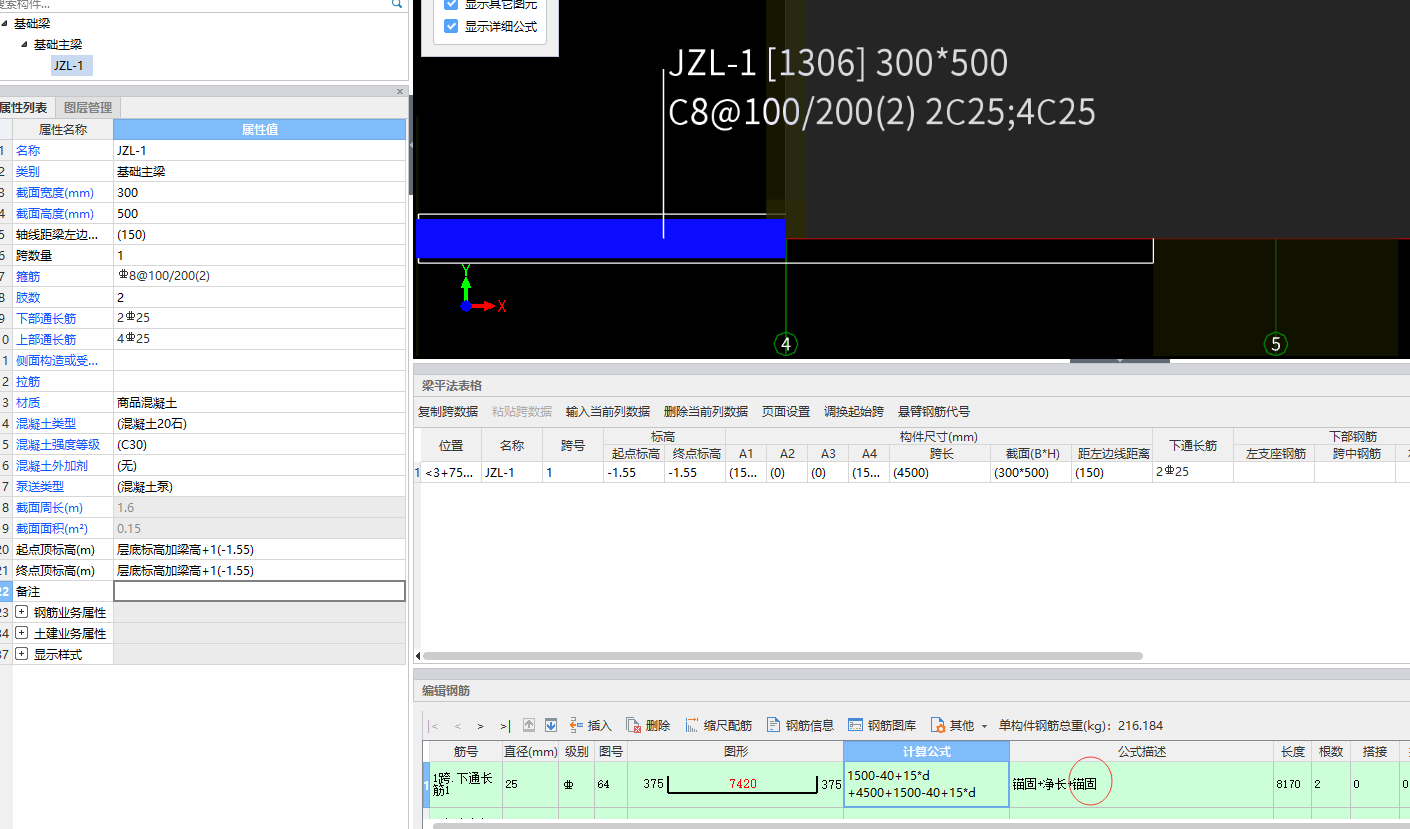
Task: Click 计算公式 column header
Action: (926, 752)
